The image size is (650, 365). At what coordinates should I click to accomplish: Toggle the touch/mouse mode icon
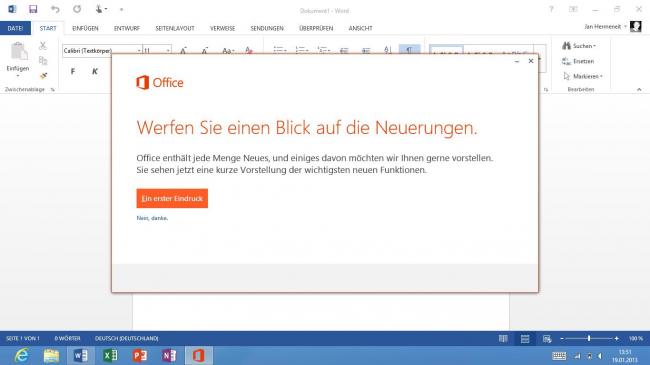tap(99, 9)
